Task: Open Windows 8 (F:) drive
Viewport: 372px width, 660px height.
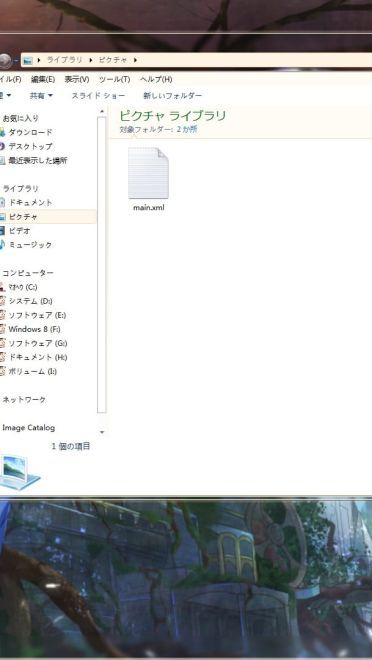Action: point(35,329)
